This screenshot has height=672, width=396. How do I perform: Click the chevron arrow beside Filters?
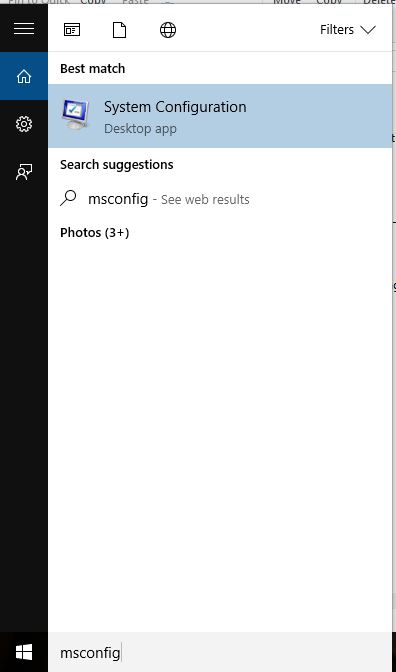(x=368, y=30)
